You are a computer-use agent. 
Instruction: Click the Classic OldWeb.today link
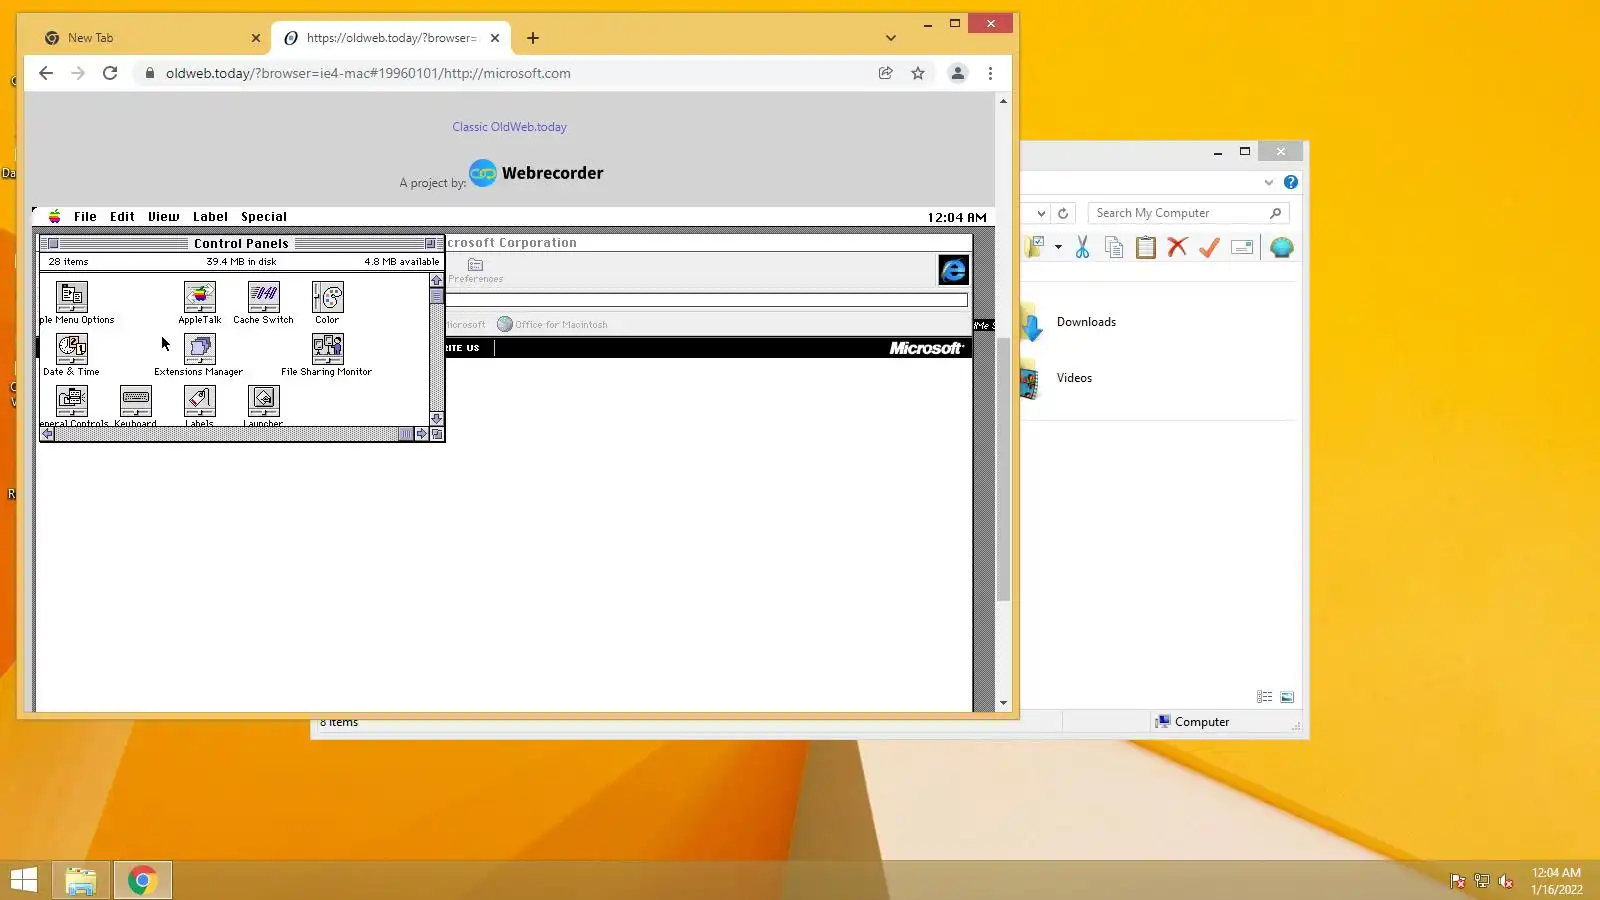click(x=509, y=127)
